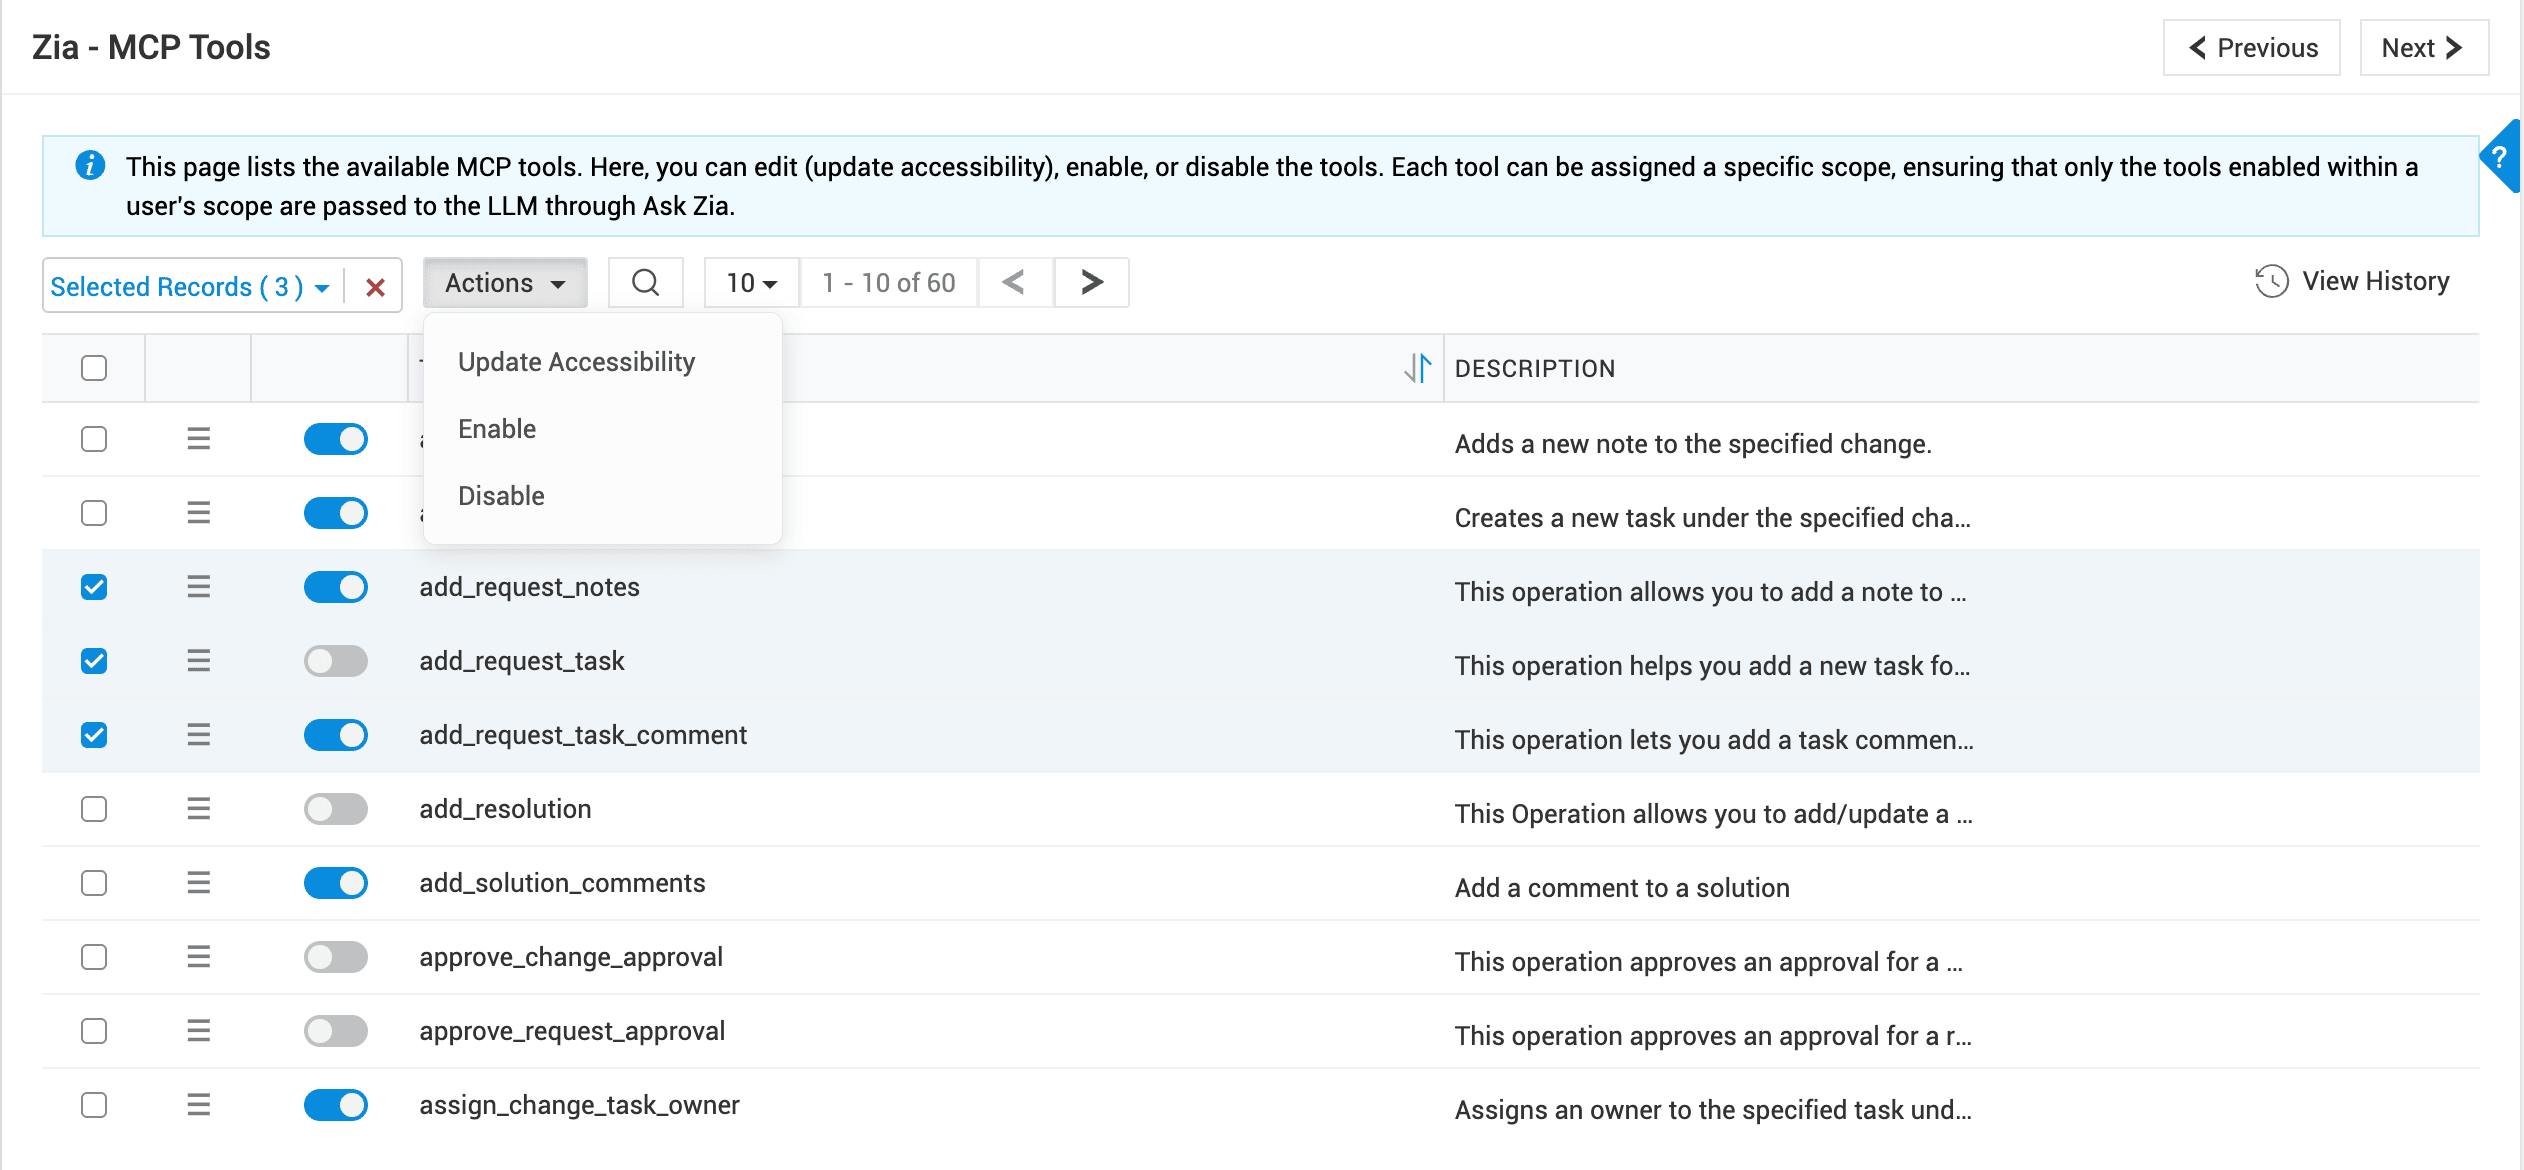Viewport: 2524px width, 1170px height.
Task: Click drag handle for approve_request_approval row
Action: click(199, 1031)
